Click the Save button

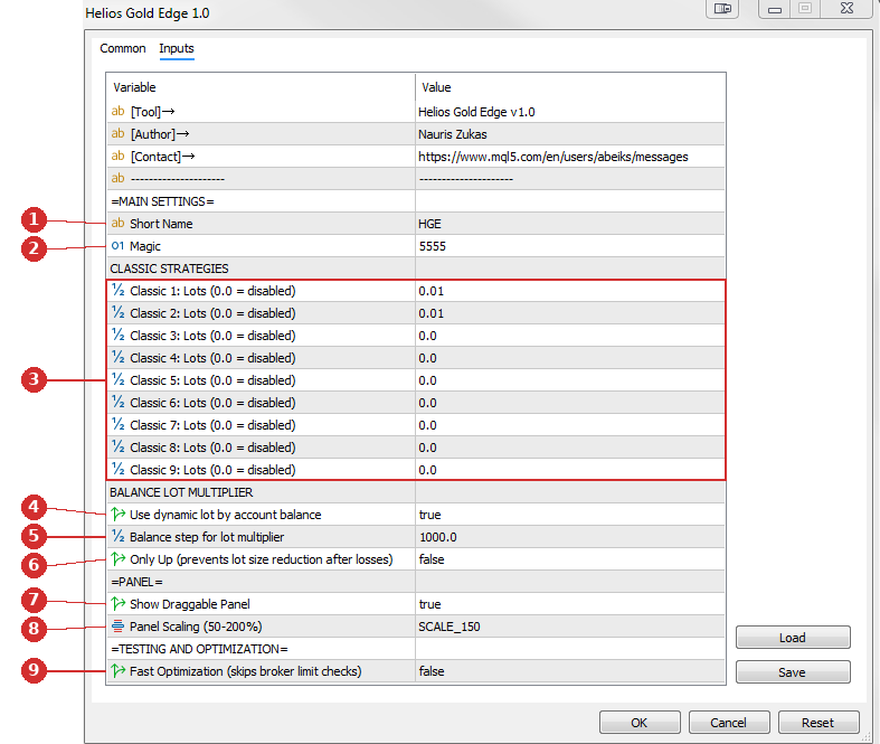(x=792, y=672)
